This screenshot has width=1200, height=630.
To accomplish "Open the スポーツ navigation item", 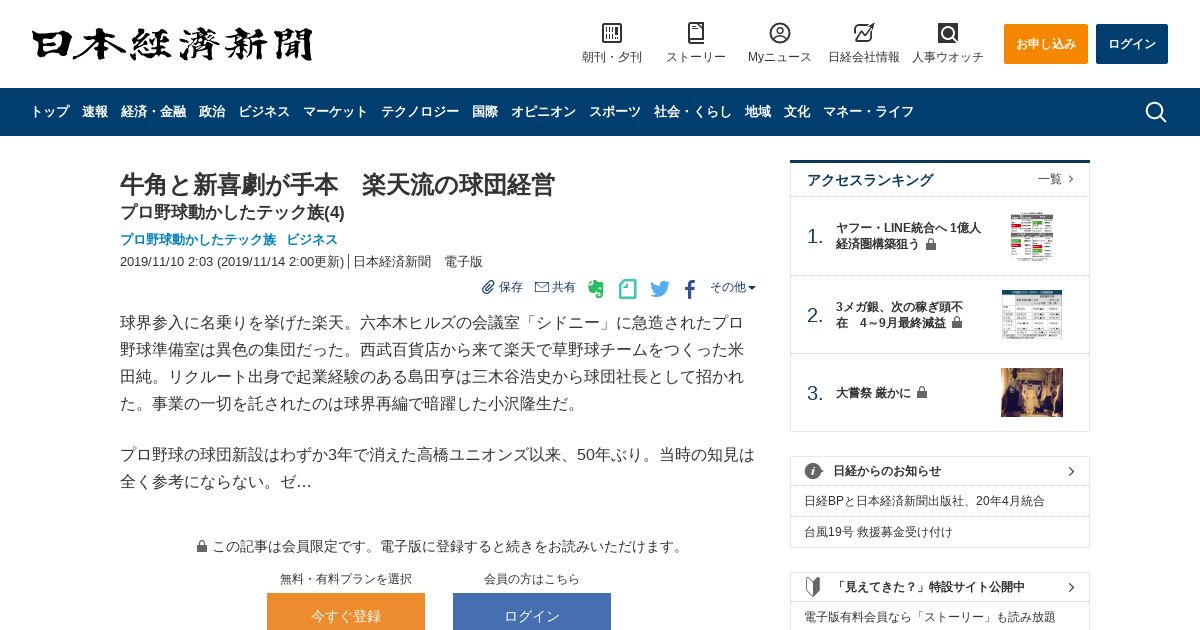I will [x=615, y=112].
